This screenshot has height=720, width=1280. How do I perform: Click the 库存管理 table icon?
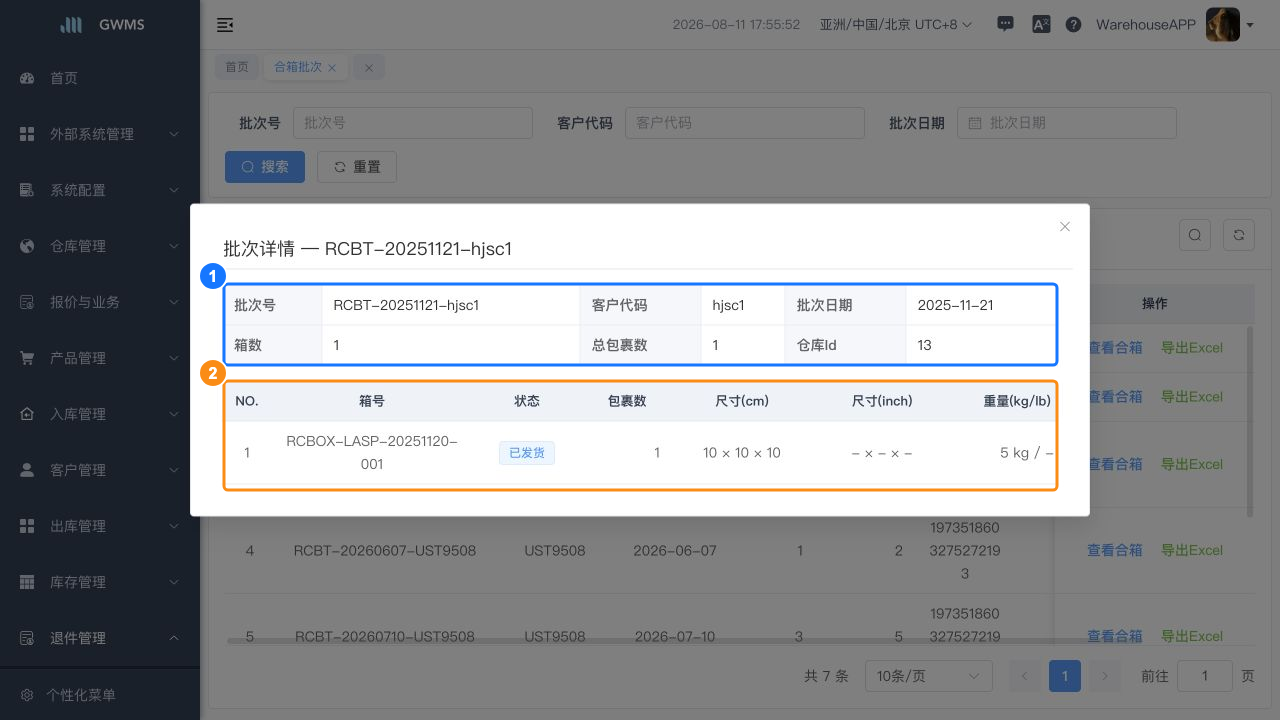(28, 582)
